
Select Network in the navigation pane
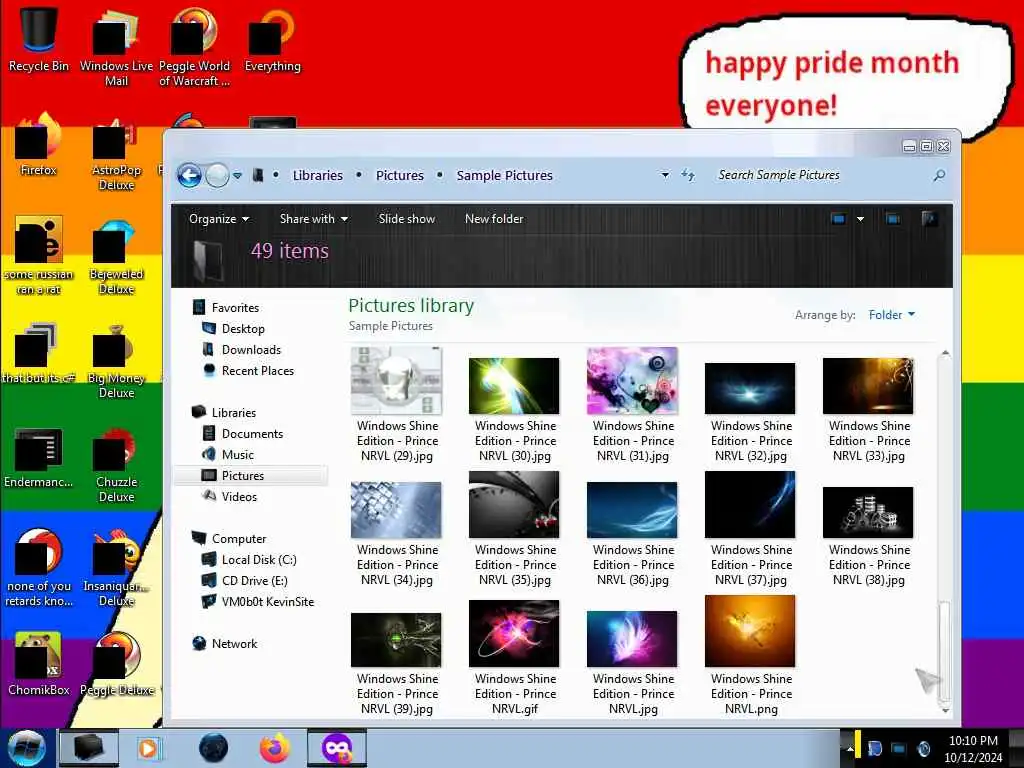pyautogui.click(x=234, y=644)
